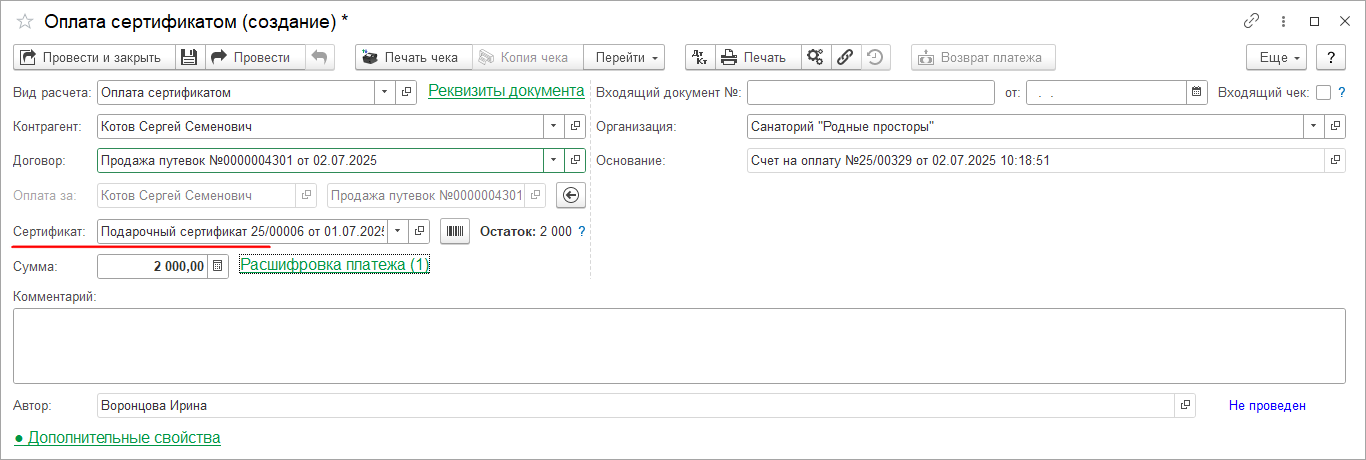This screenshot has height=460, width=1366.
Task: Toggle the Входящий чек checkbox
Action: coord(1324,93)
